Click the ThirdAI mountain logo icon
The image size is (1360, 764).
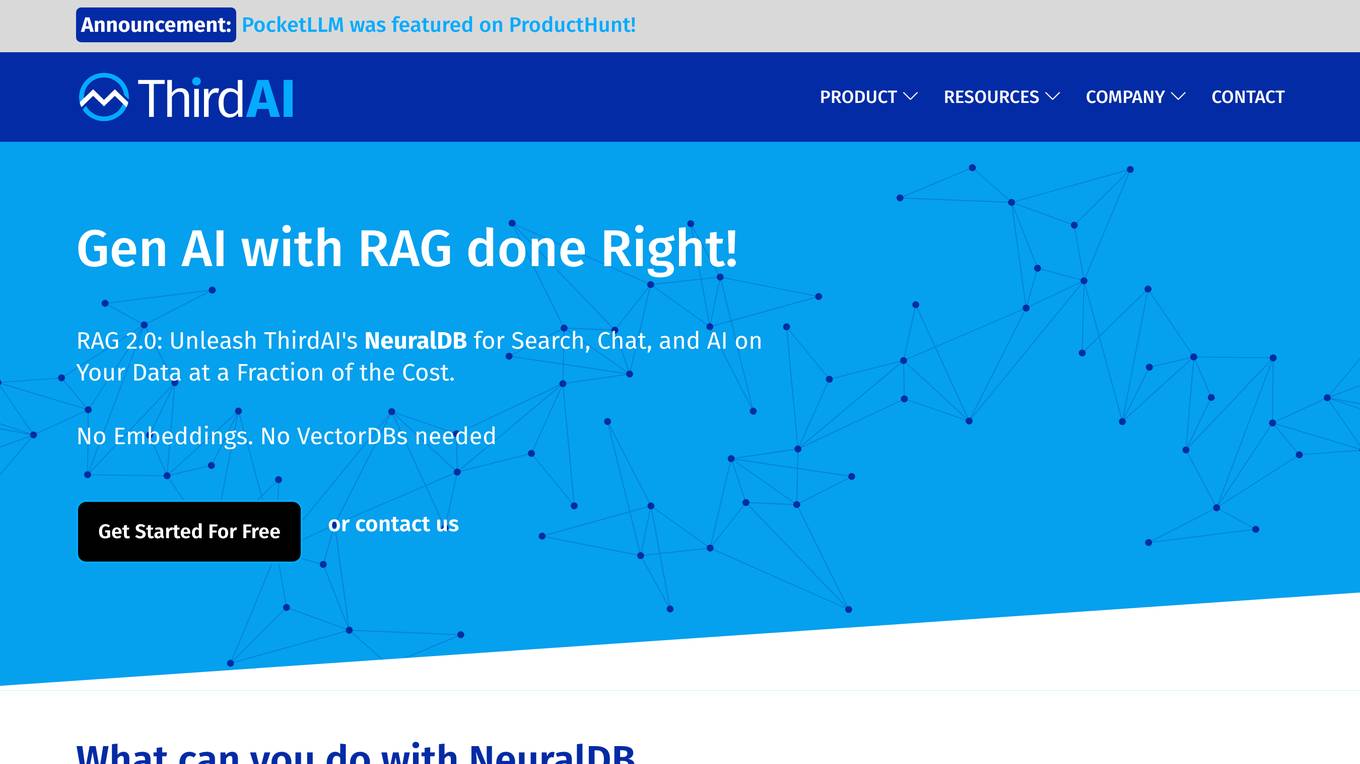pyautogui.click(x=104, y=97)
